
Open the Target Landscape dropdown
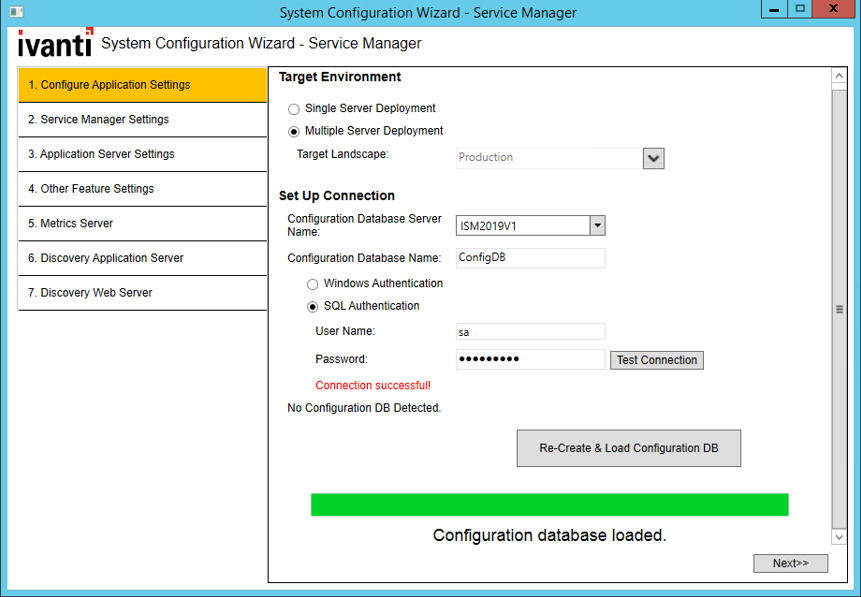[x=653, y=158]
